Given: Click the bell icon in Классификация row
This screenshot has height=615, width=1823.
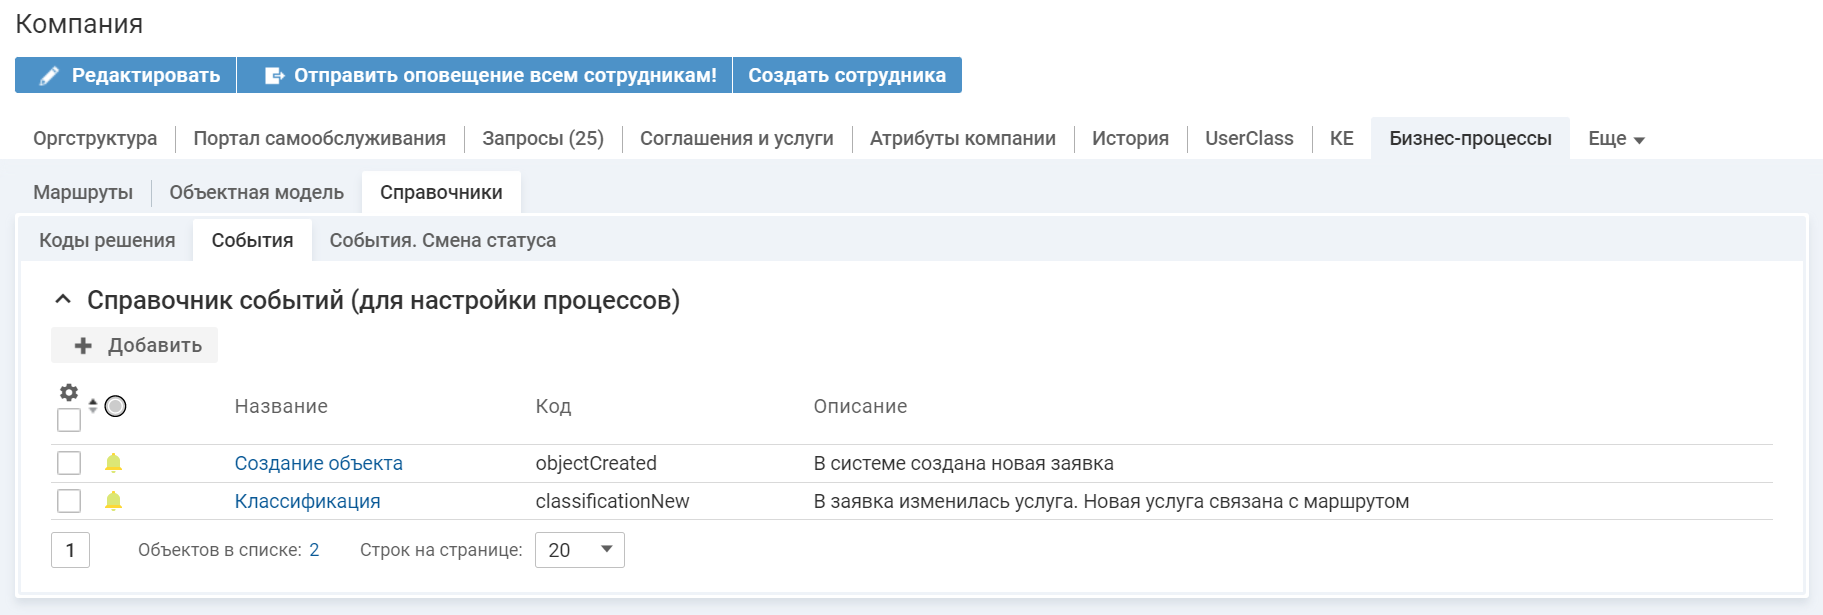Looking at the screenshot, I should [x=114, y=501].
